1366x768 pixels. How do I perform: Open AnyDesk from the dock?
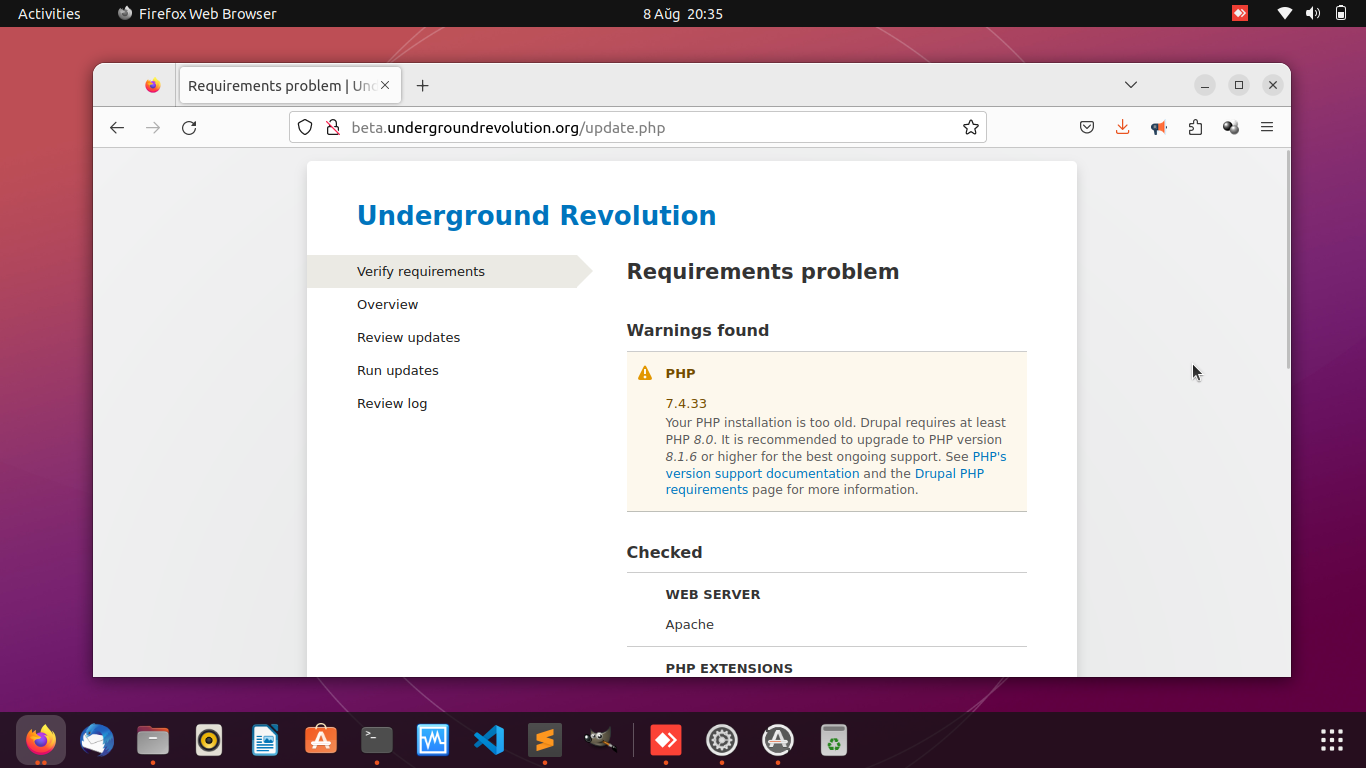[666, 740]
